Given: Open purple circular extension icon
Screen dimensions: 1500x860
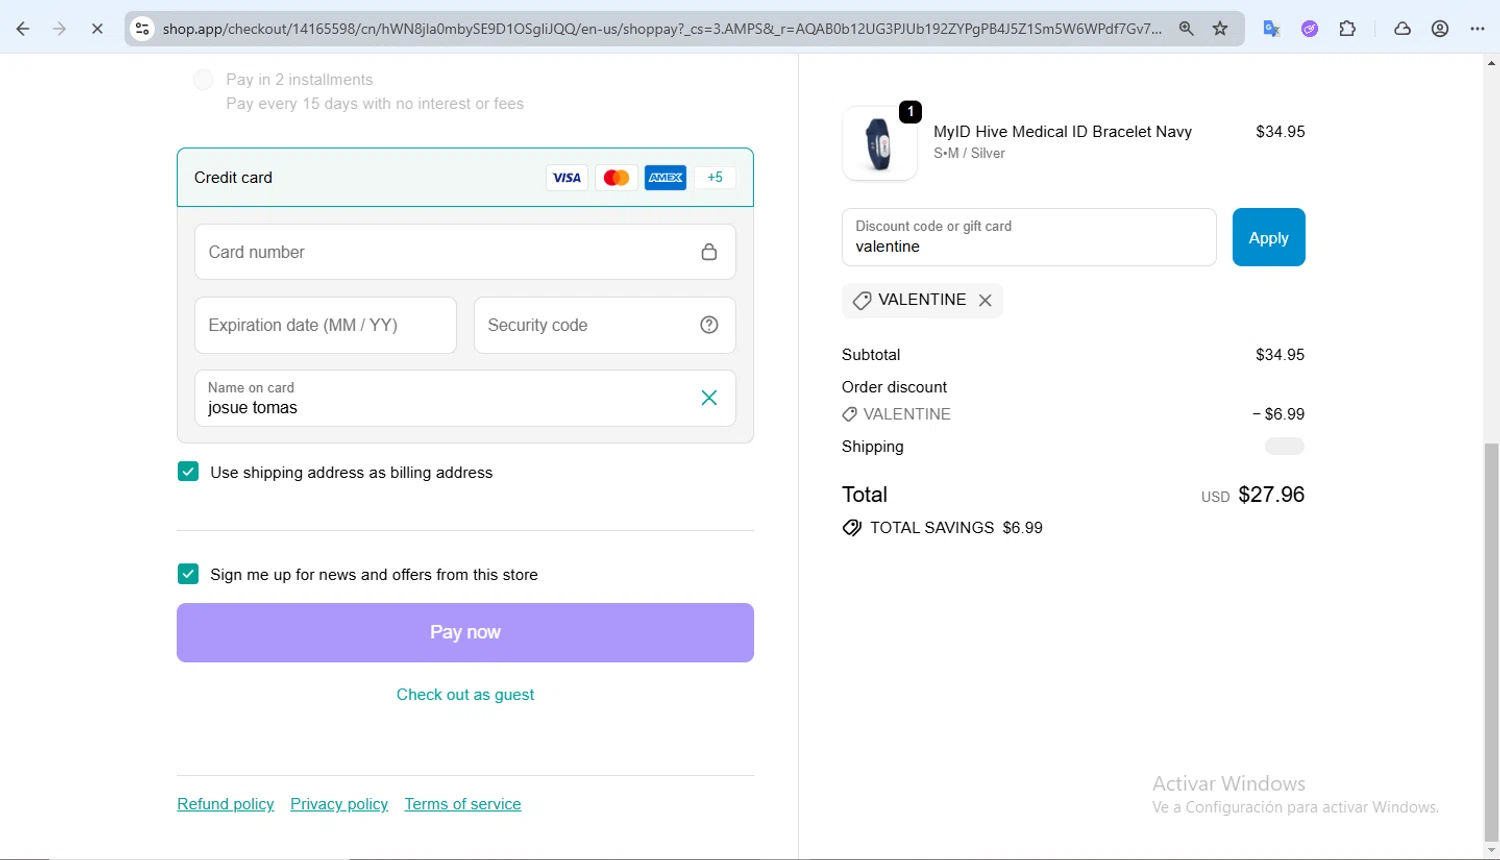Looking at the screenshot, I should click(x=1310, y=29).
